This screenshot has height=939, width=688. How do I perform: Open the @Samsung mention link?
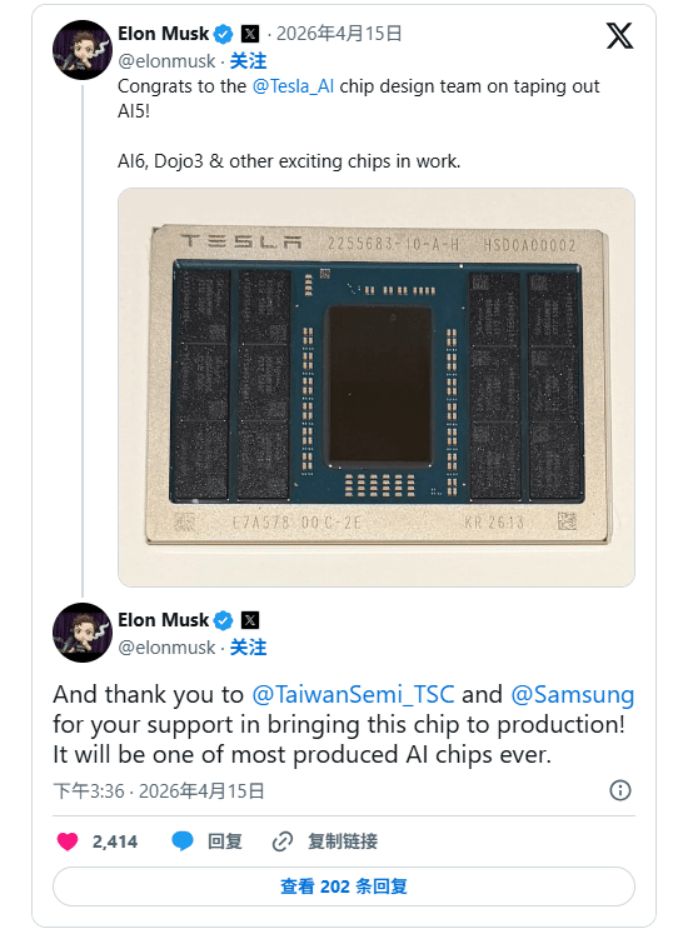[572, 694]
